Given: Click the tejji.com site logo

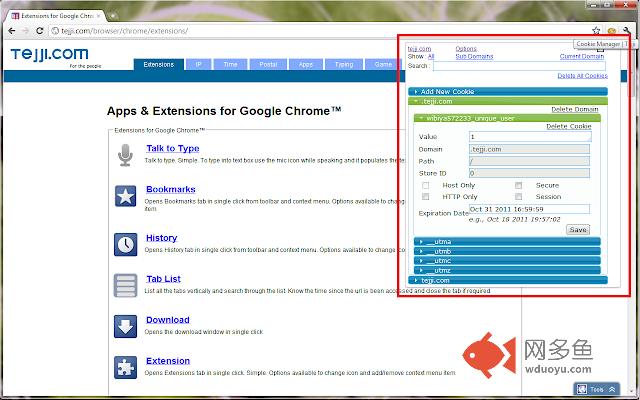Looking at the screenshot, I should (x=50, y=54).
